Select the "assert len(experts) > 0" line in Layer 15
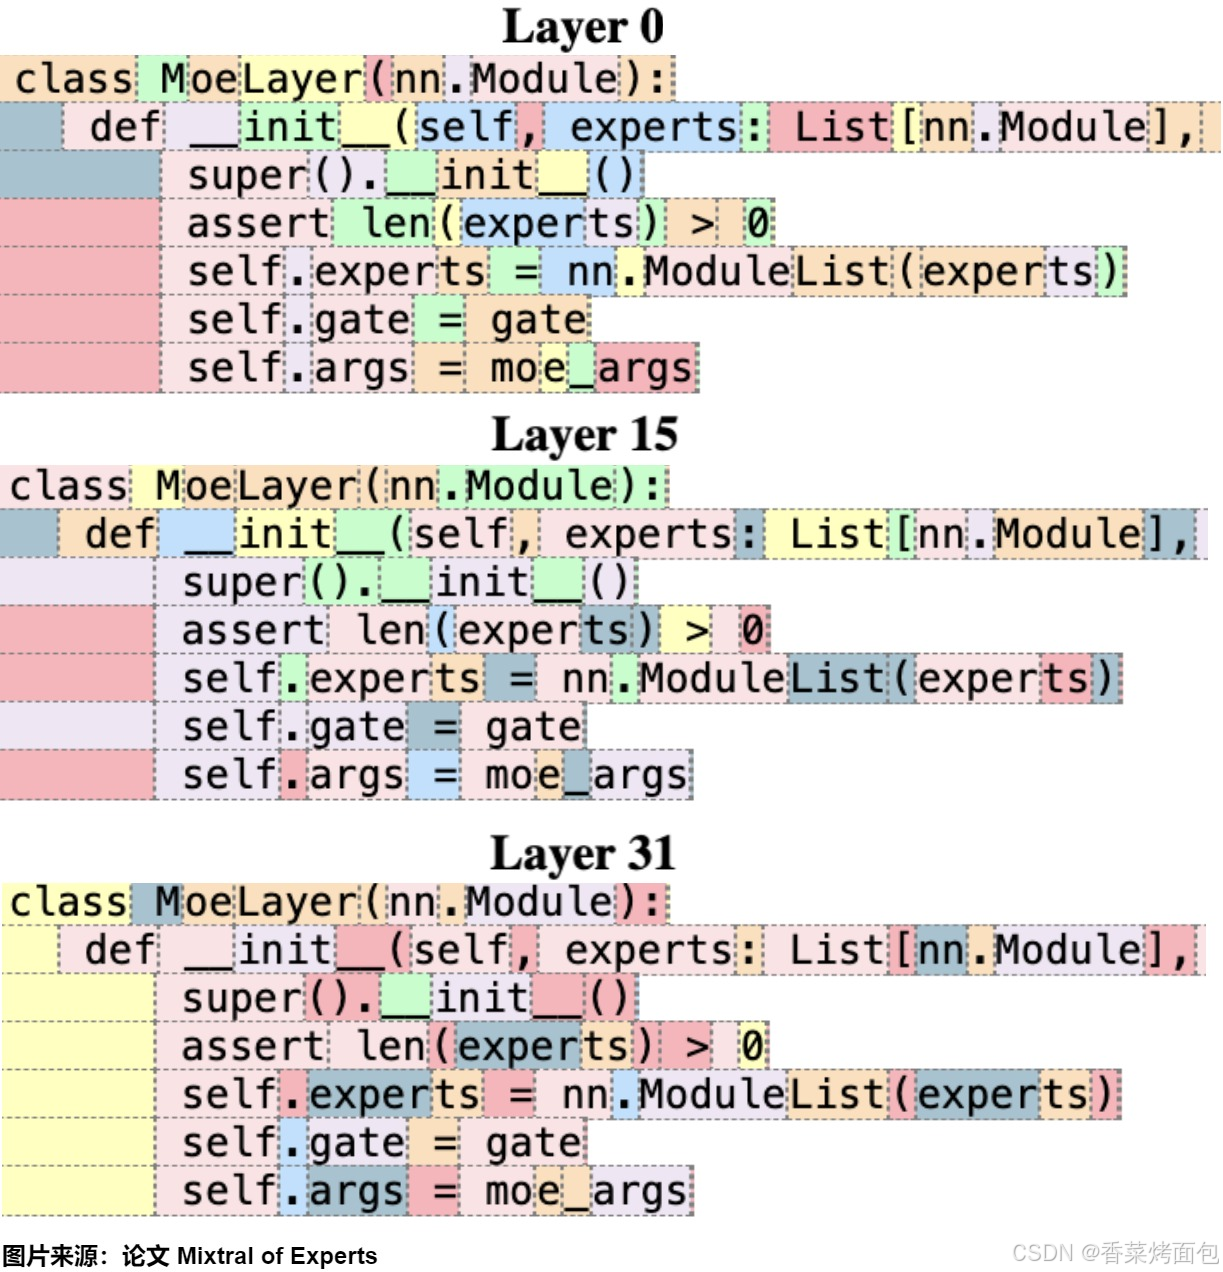Viewport: 1223px width, 1272px height. pyautogui.click(x=385, y=630)
